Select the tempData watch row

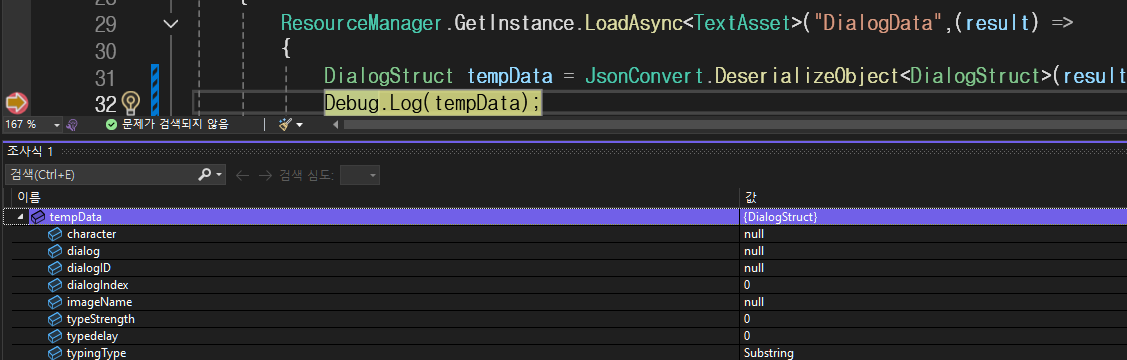[x=564, y=217]
